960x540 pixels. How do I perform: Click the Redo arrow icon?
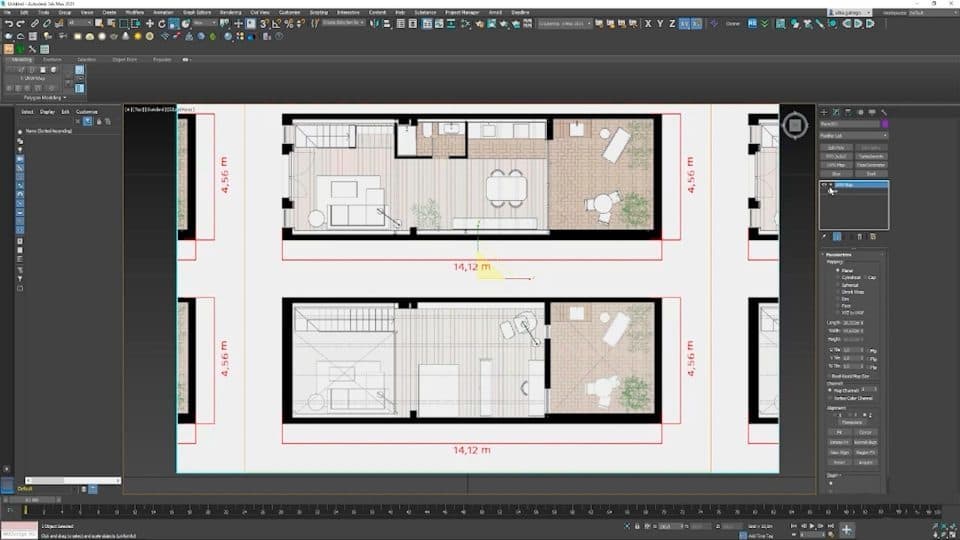pos(21,24)
